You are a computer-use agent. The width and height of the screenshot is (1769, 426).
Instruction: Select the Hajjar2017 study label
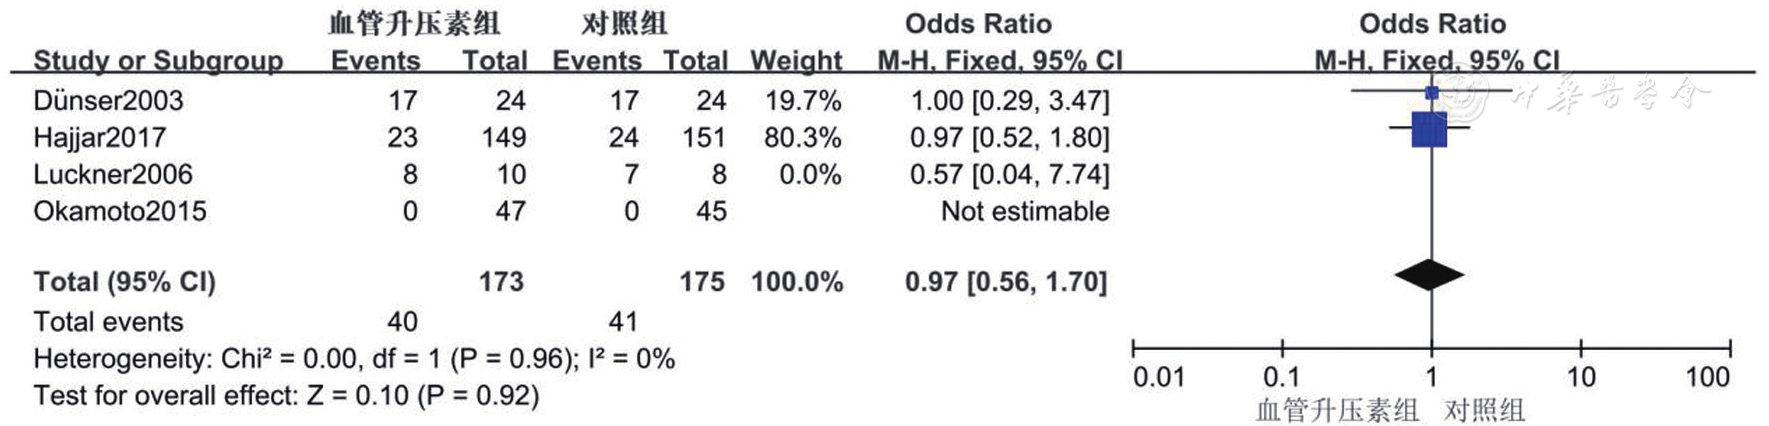99,137
